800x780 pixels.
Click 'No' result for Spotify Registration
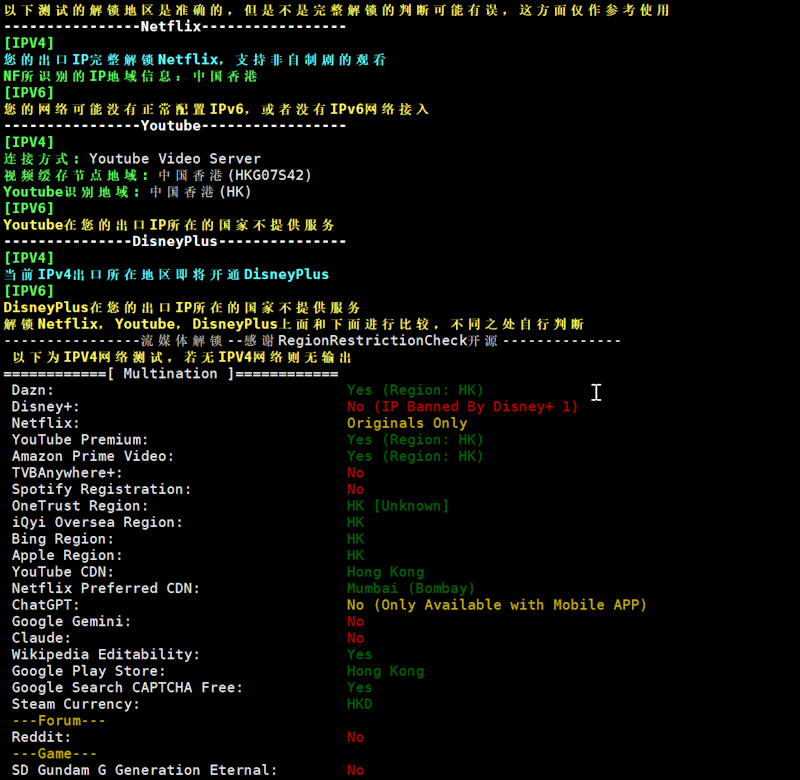point(355,489)
